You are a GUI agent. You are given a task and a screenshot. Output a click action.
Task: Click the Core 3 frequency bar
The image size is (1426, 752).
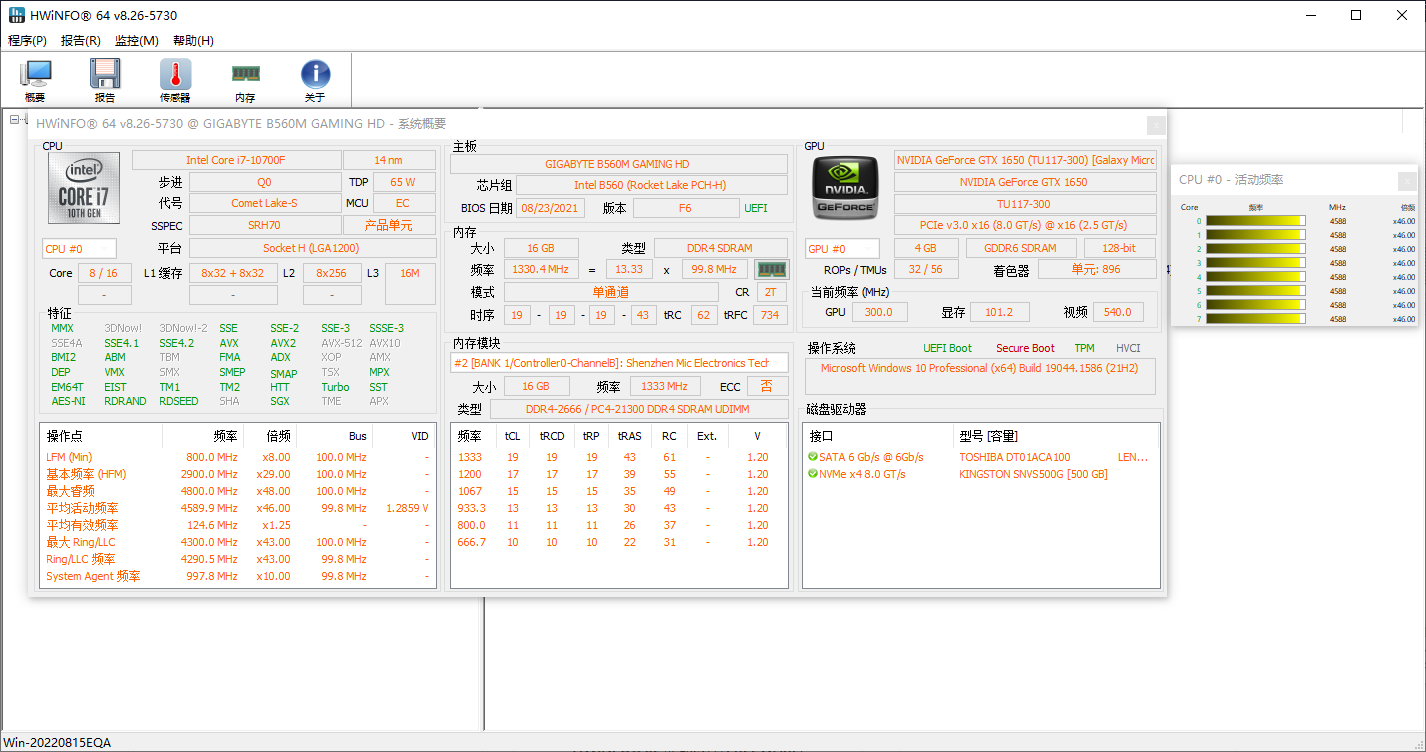tap(1255, 263)
